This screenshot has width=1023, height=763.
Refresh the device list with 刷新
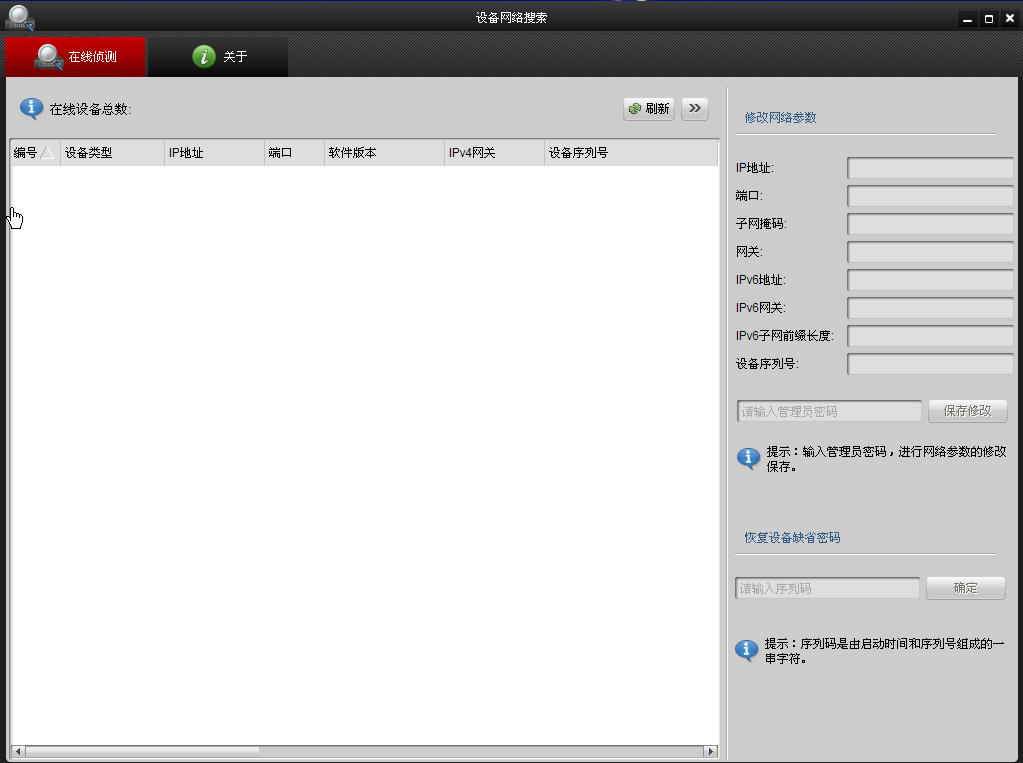click(648, 108)
